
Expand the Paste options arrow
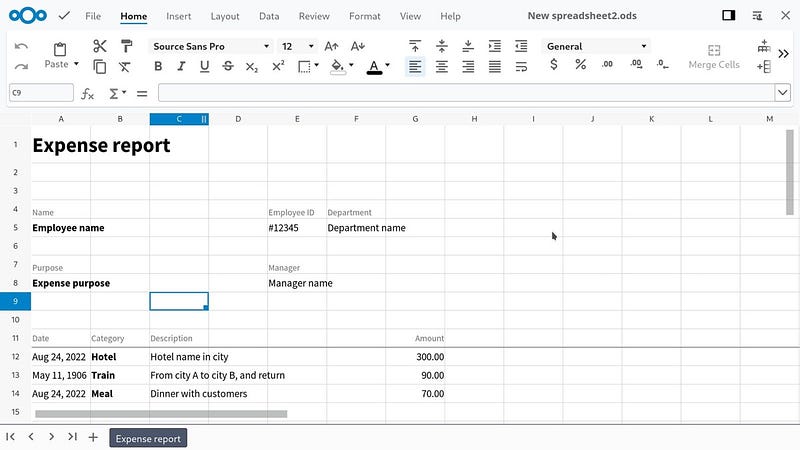point(76,64)
